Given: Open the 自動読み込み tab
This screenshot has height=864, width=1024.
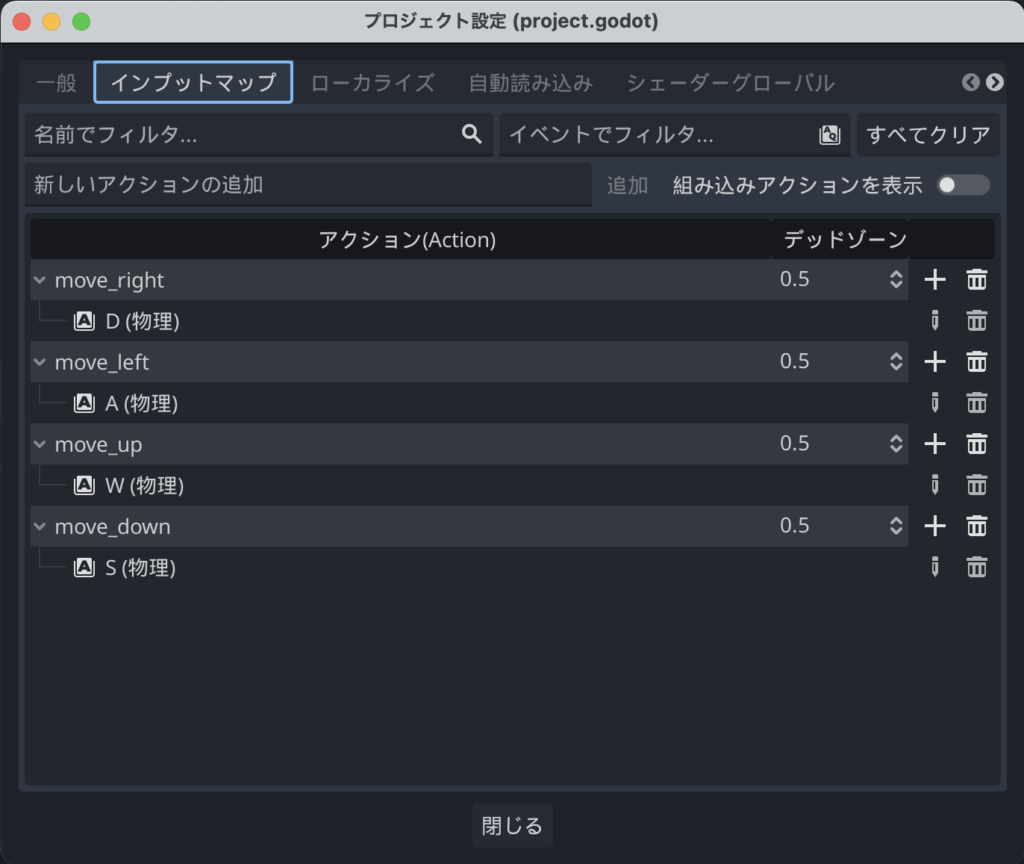Looking at the screenshot, I should 531,82.
